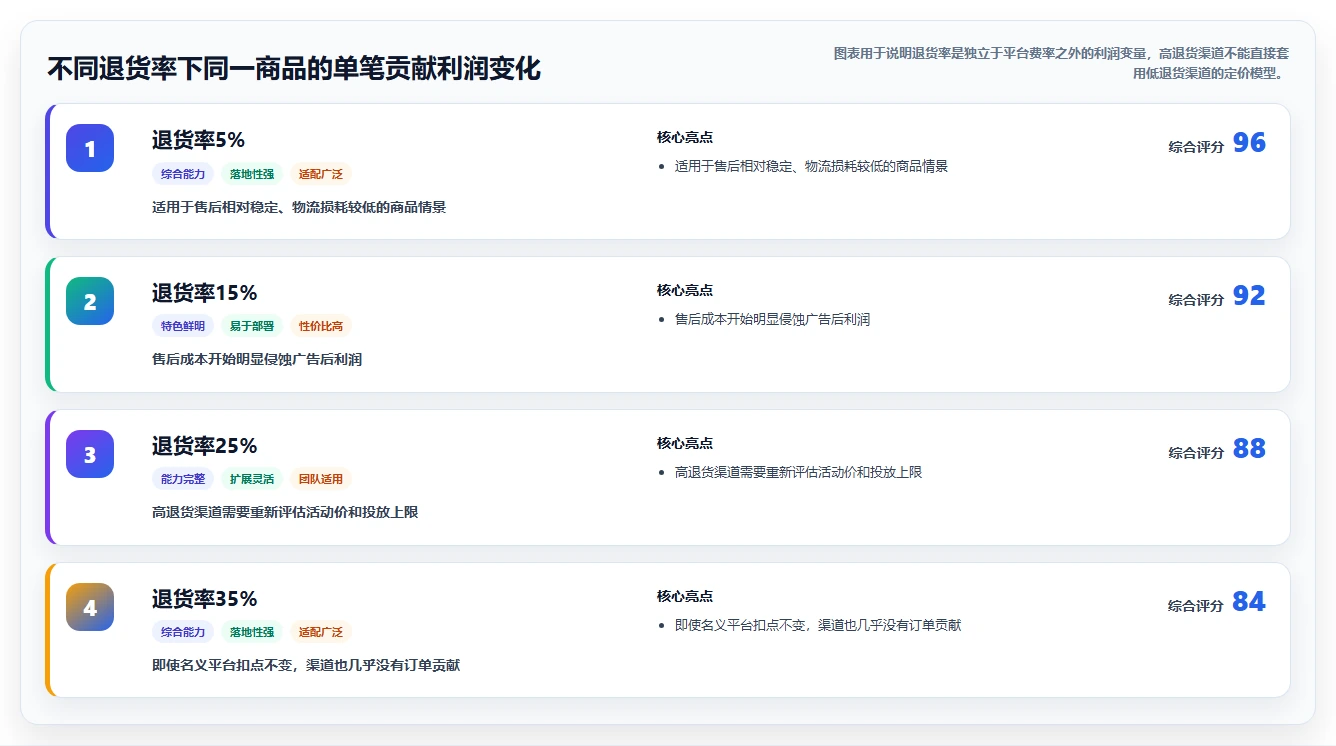
Task: Click the number 3 rank badge
Action: point(90,454)
